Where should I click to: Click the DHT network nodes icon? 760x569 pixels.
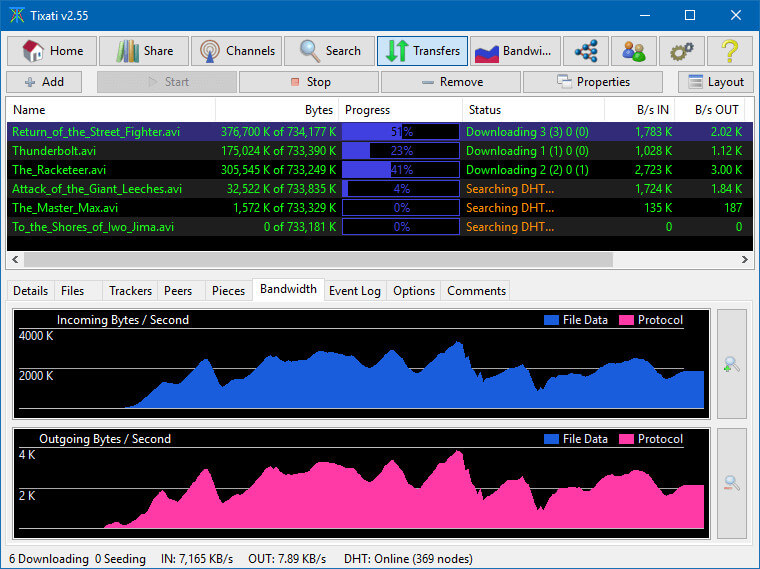tap(585, 51)
